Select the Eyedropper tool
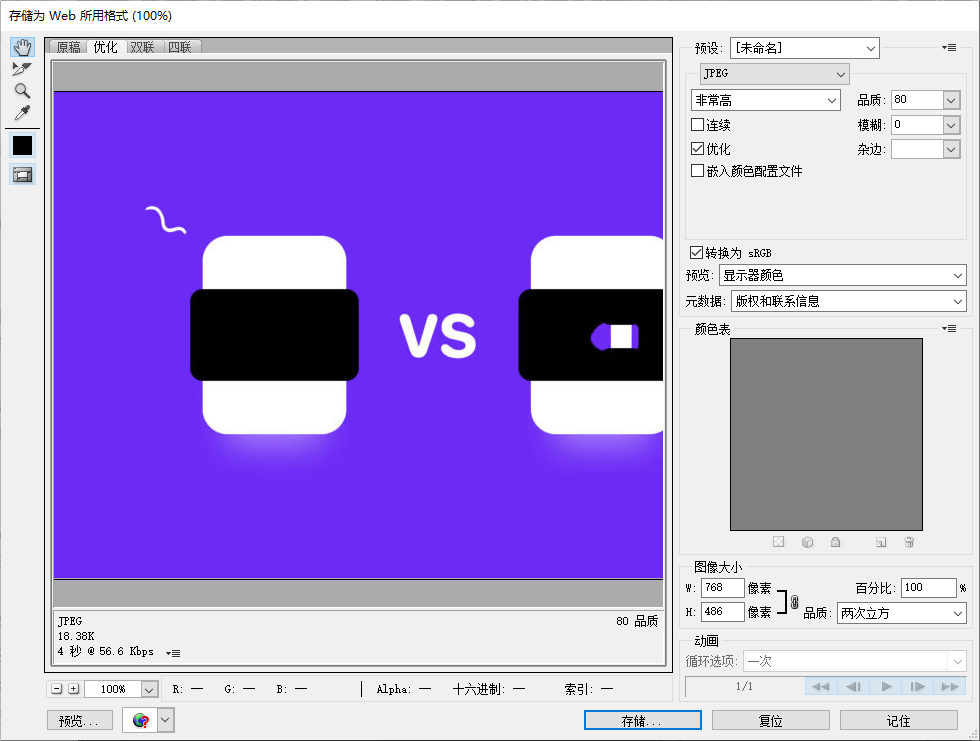This screenshot has height=741, width=980. pyautogui.click(x=22, y=112)
